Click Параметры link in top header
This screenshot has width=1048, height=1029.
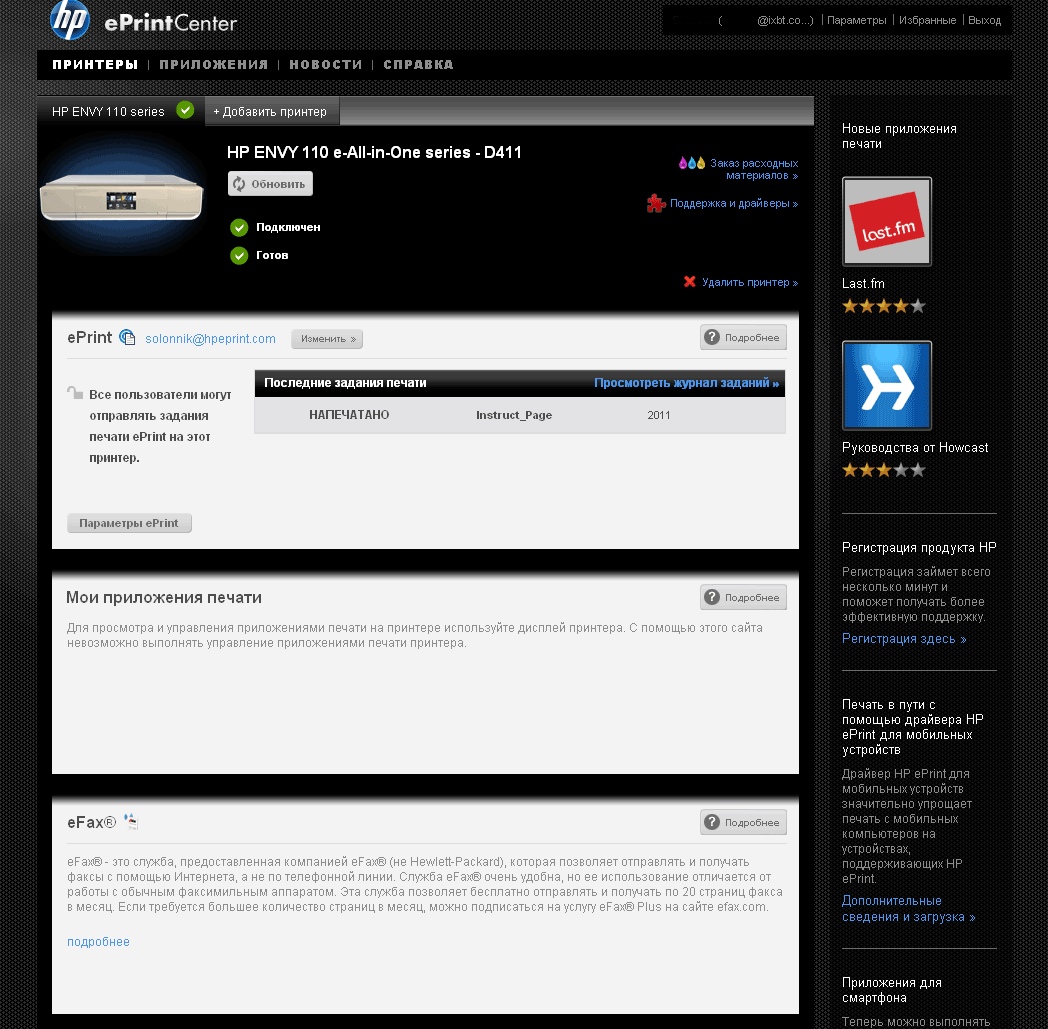(857, 20)
